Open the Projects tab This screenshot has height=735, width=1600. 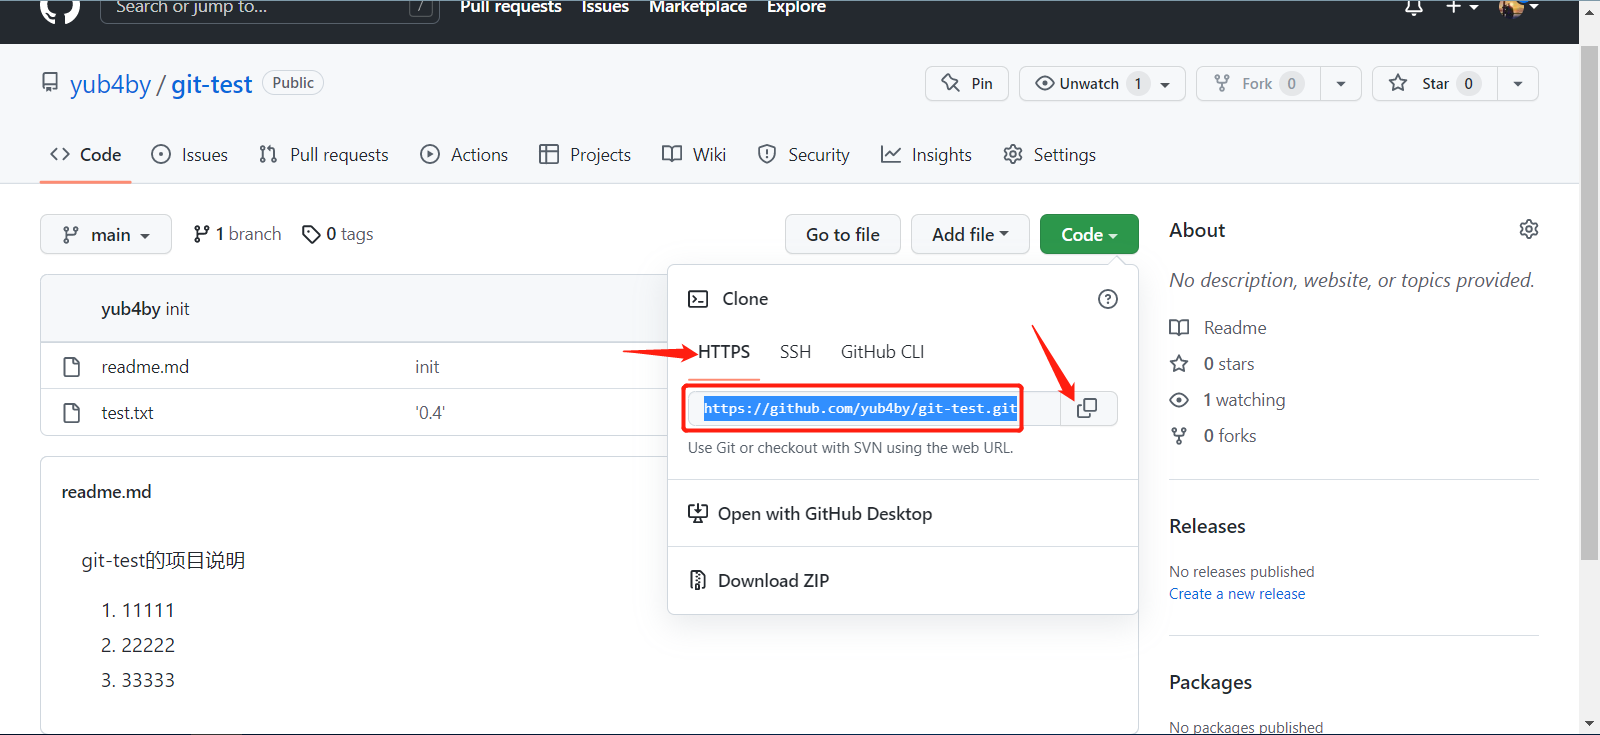tap(585, 155)
